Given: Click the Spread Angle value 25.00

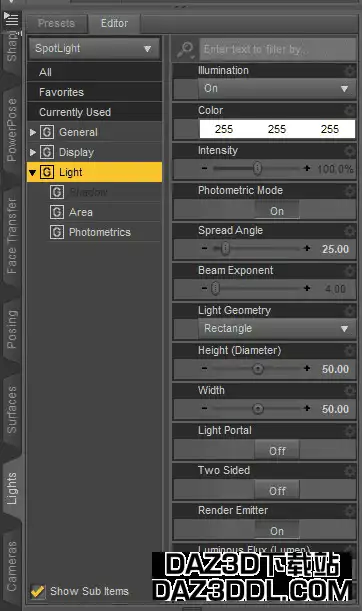Looking at the screenshot, I should 335,249.
